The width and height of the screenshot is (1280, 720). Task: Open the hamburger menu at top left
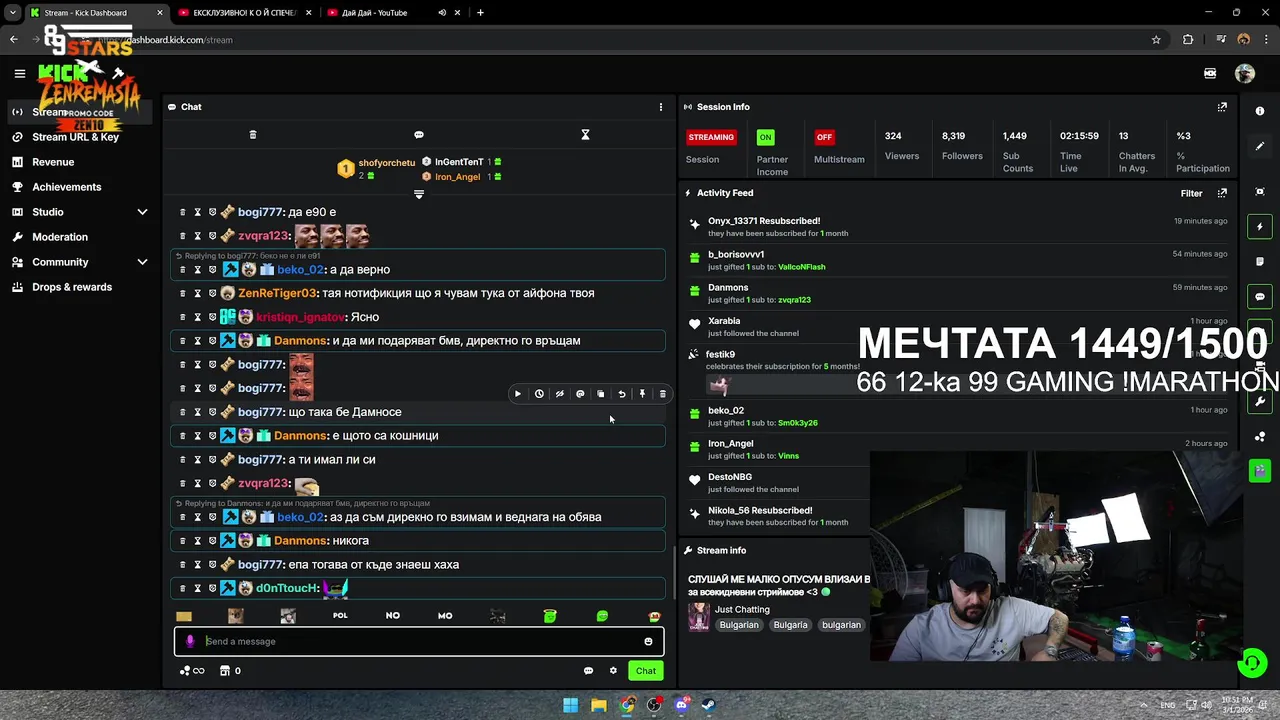coord(19,73)
